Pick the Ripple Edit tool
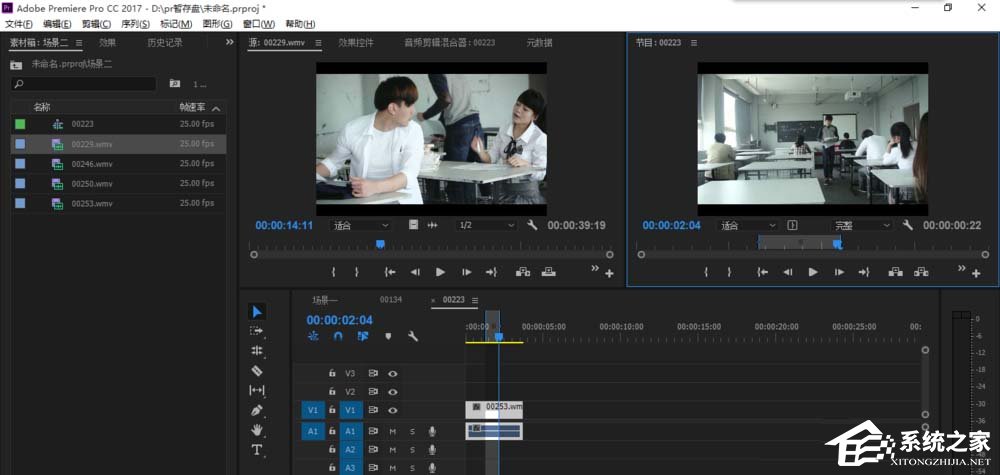Screen dimensions: 1000x475 pyautogui.click(x=257, y=351)
